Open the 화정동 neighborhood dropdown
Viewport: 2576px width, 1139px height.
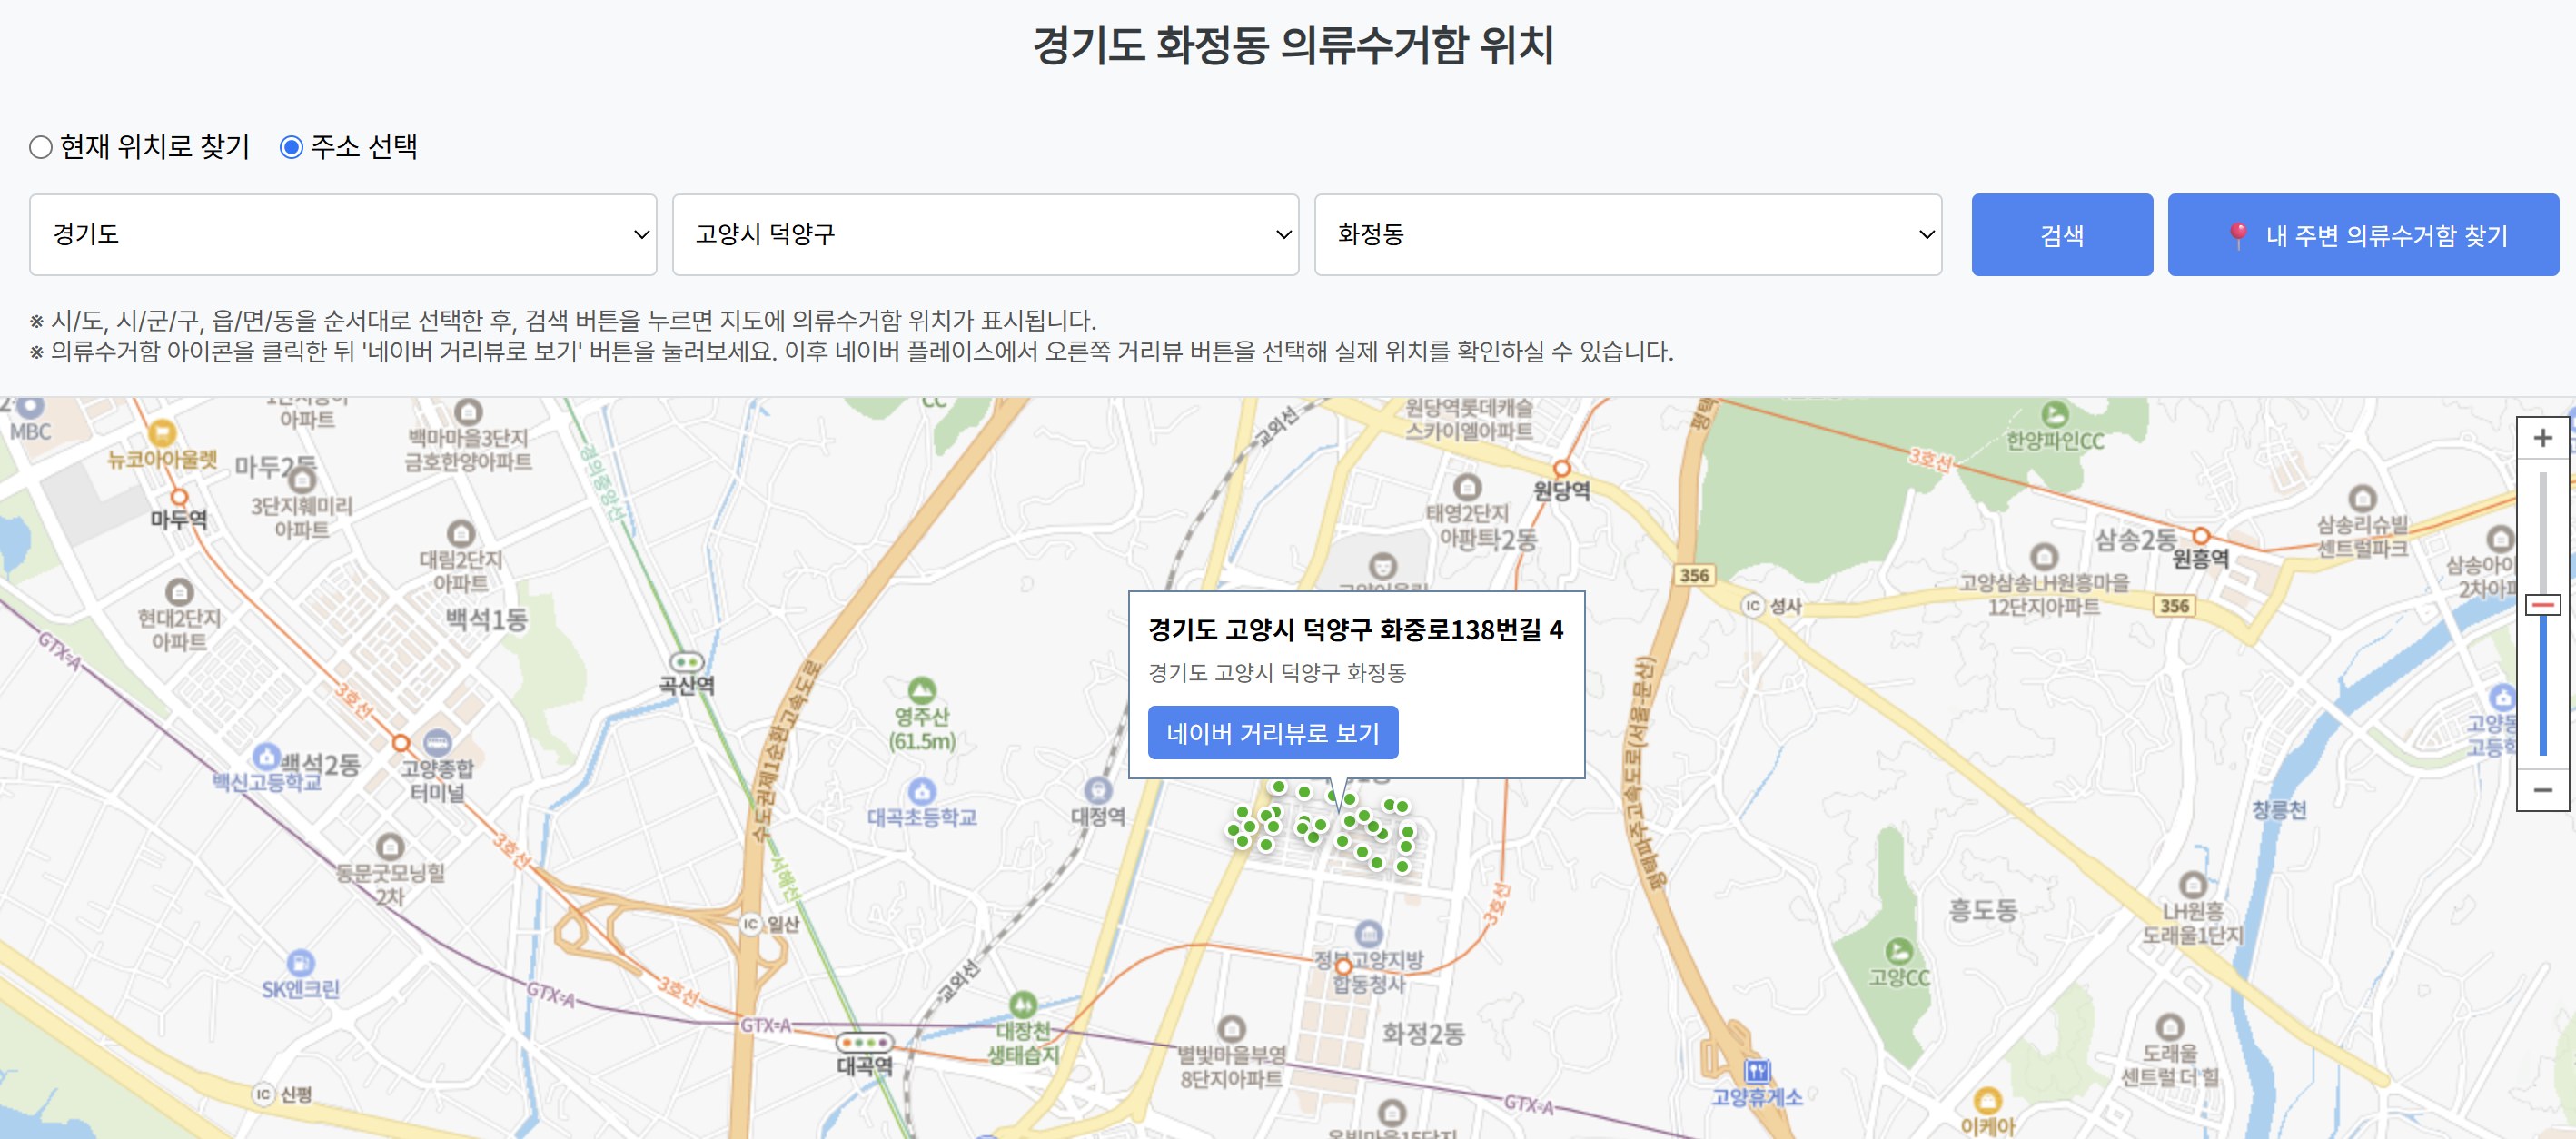coord(1627,235)
